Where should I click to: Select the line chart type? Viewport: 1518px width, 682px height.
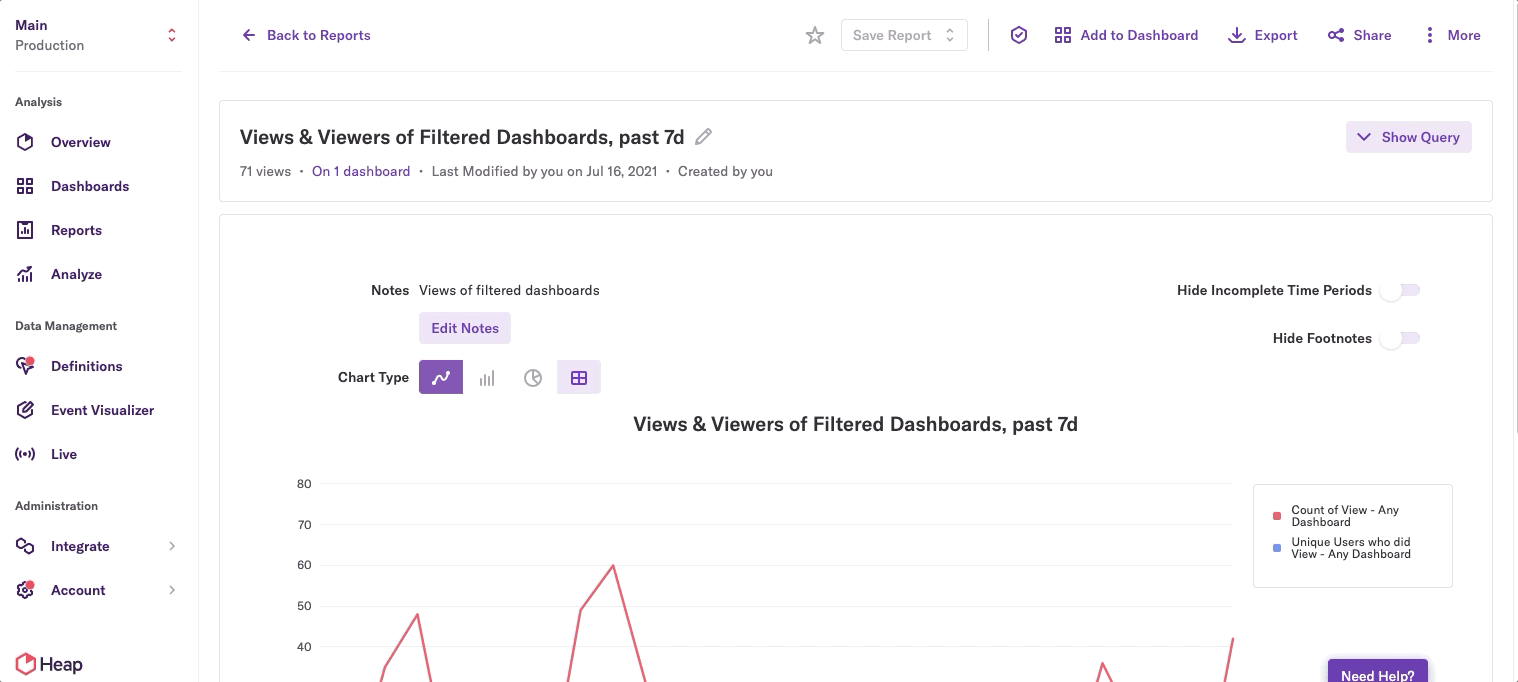pos(441,377)
